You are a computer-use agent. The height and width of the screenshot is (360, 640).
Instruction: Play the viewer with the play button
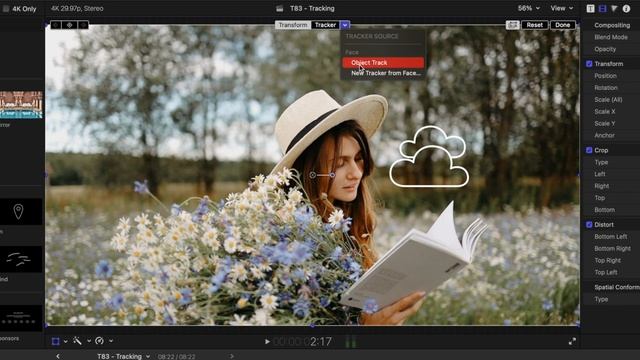coord(267,341)
